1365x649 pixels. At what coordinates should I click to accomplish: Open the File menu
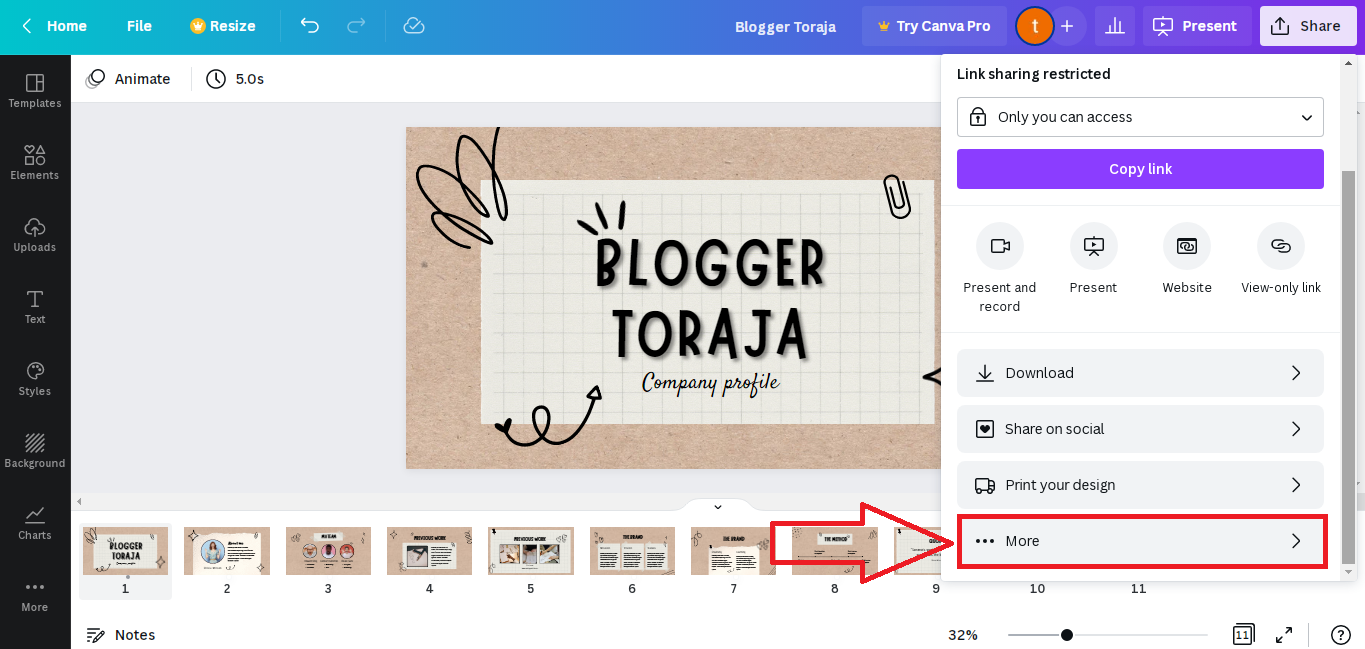[139, 26]
